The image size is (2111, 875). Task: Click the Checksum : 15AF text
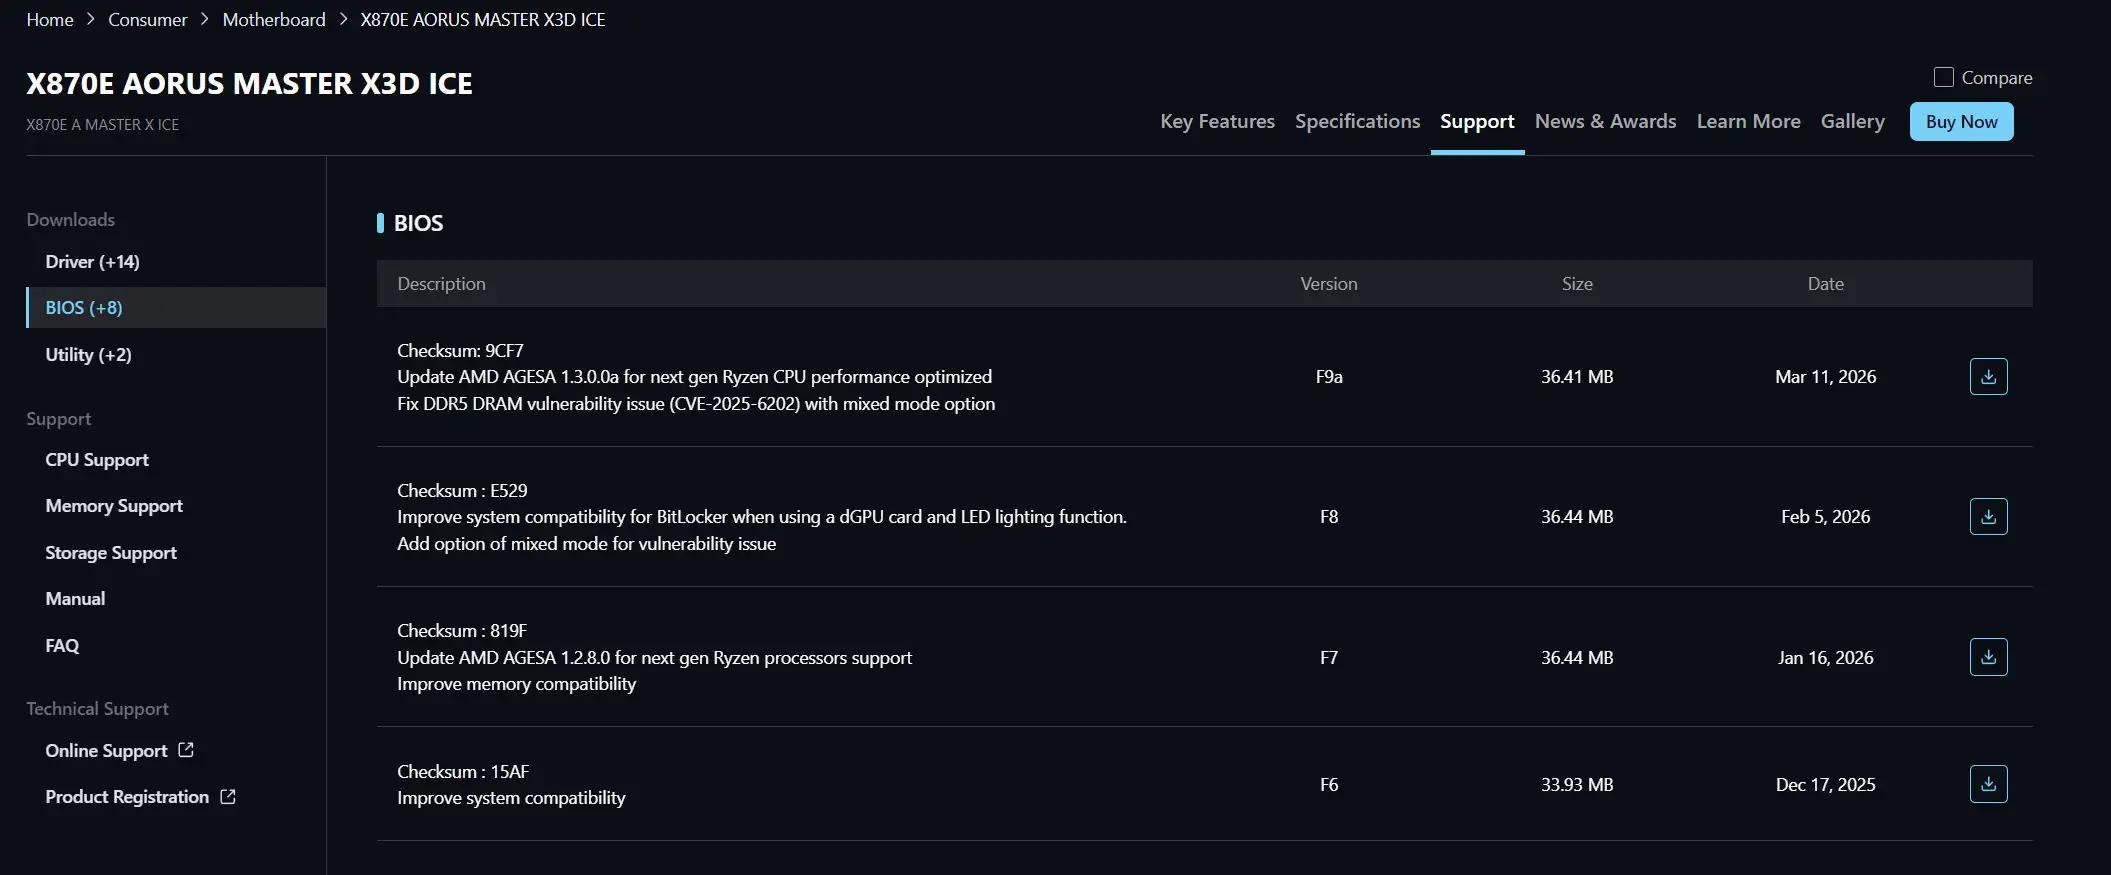click(x=463, y=772)
